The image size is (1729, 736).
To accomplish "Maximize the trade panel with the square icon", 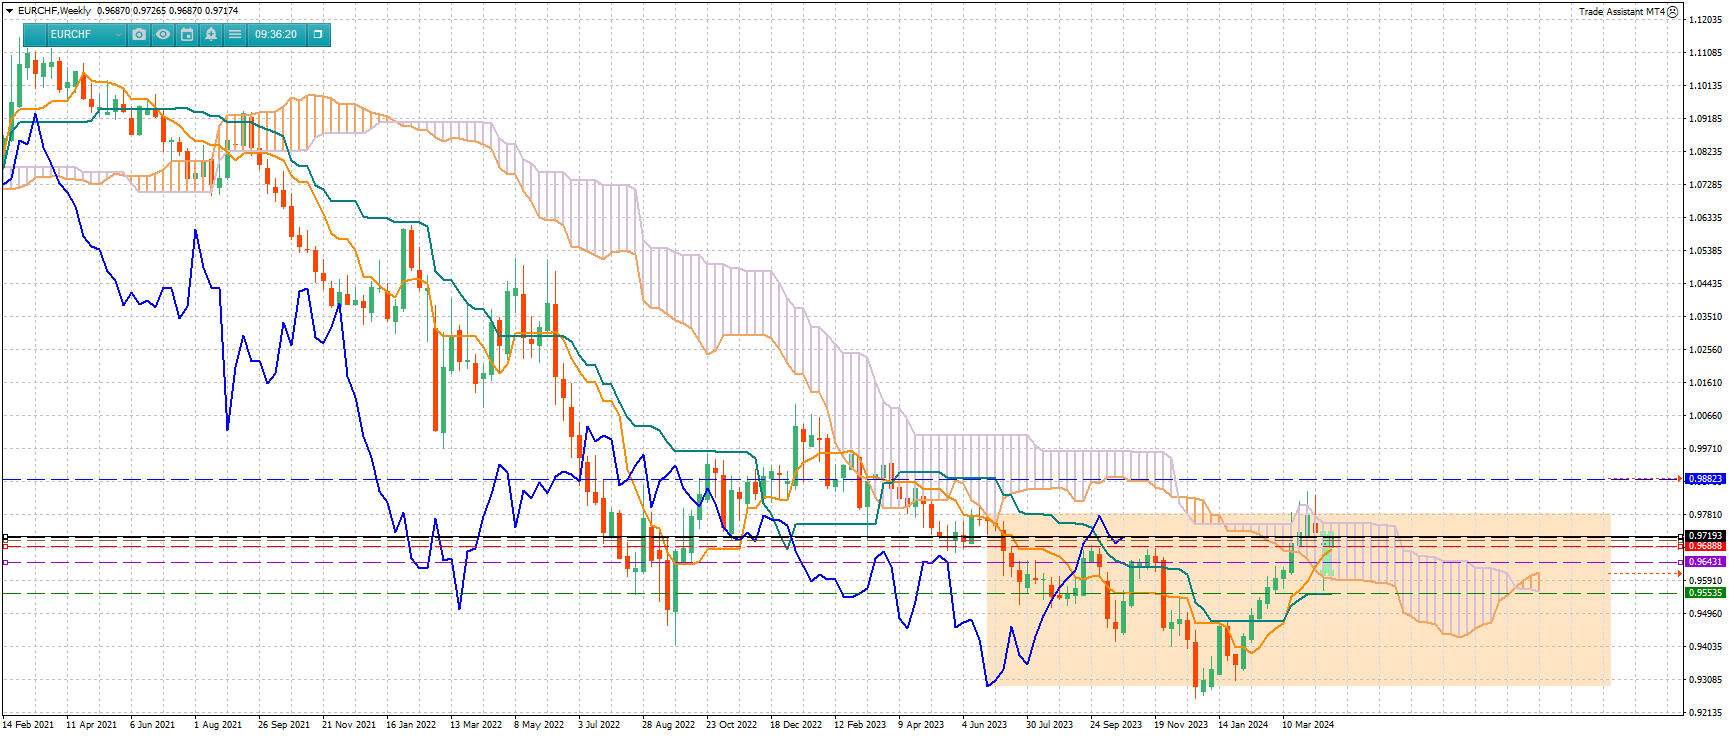I will click(318, 34).
